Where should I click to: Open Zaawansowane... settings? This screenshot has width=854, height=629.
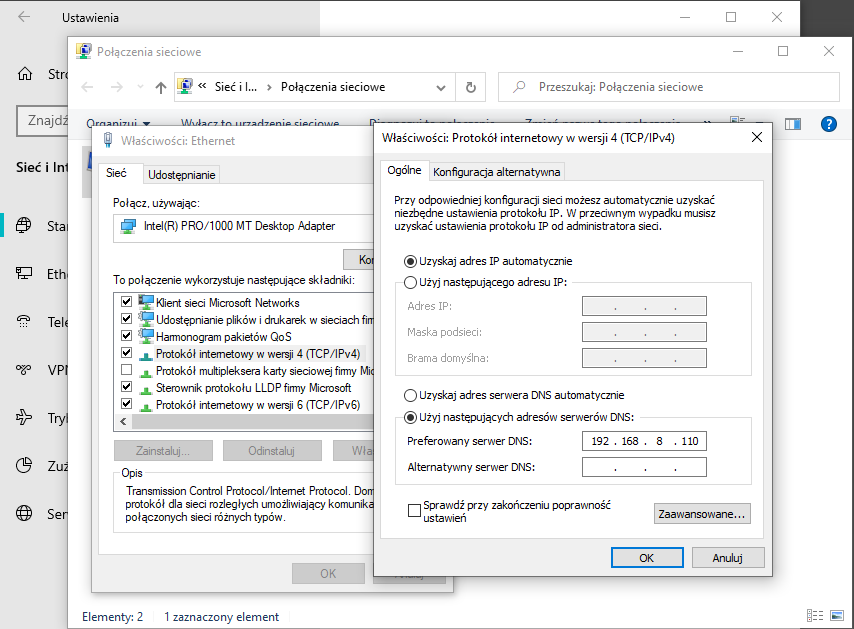[x=702, y=514]
